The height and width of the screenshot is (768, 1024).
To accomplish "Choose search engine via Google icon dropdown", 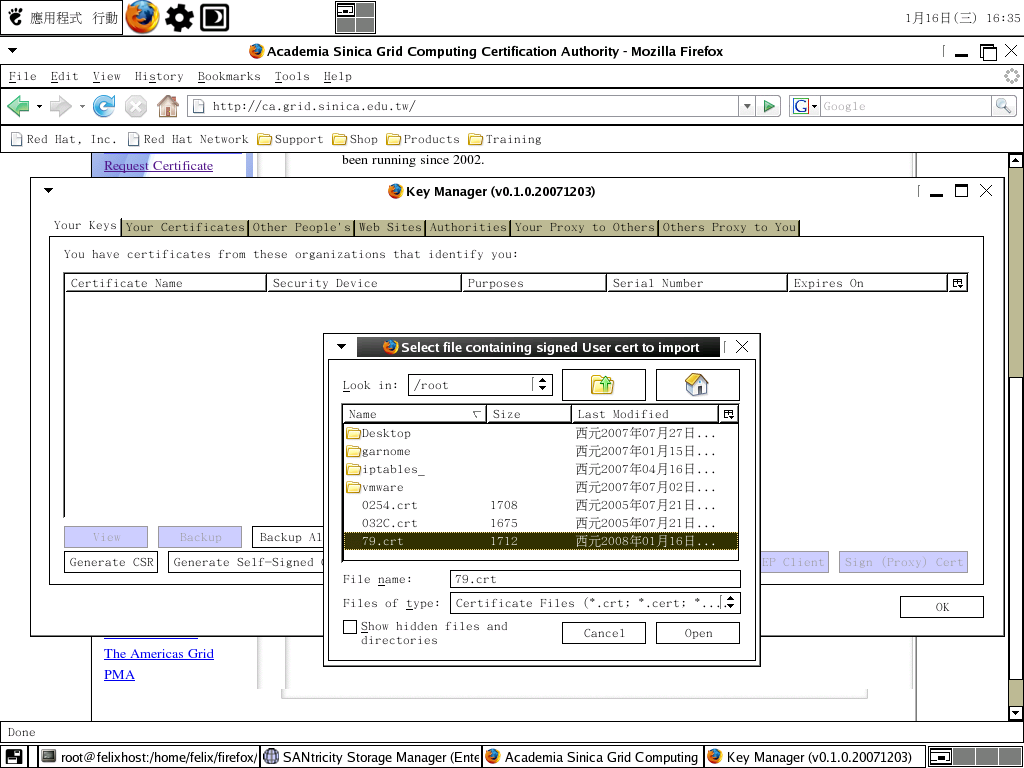I will 805,106.
